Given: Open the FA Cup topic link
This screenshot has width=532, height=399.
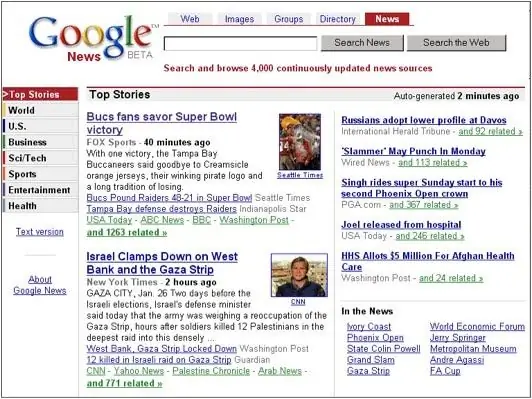Looking at the screenshot, I should tap(445, 371).
